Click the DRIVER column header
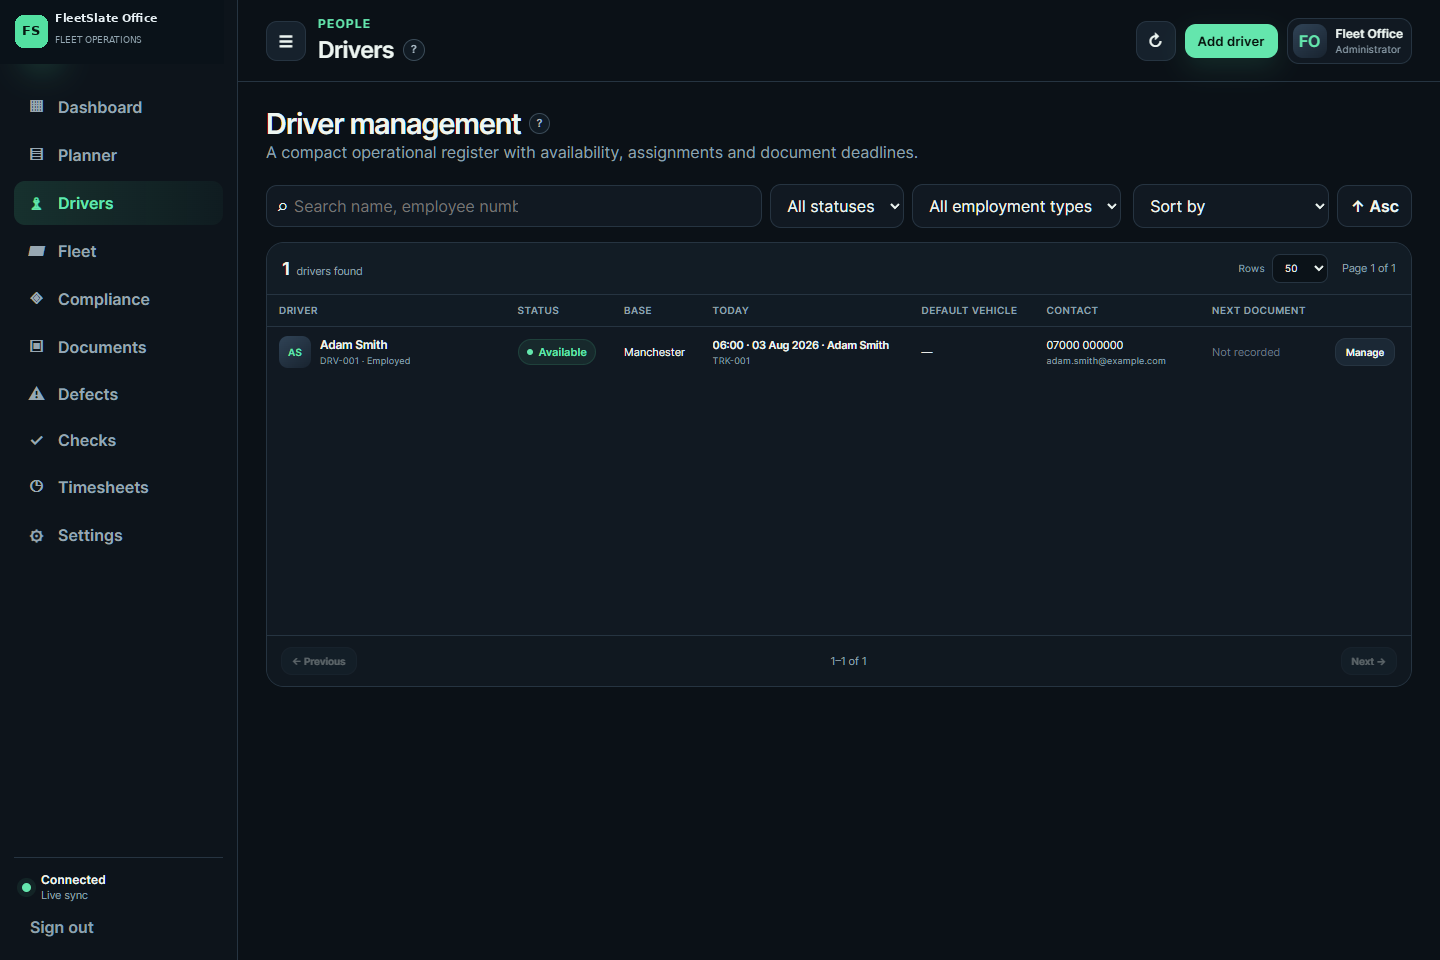This screenshot has height=960, width=1440. tap(298, 311)
